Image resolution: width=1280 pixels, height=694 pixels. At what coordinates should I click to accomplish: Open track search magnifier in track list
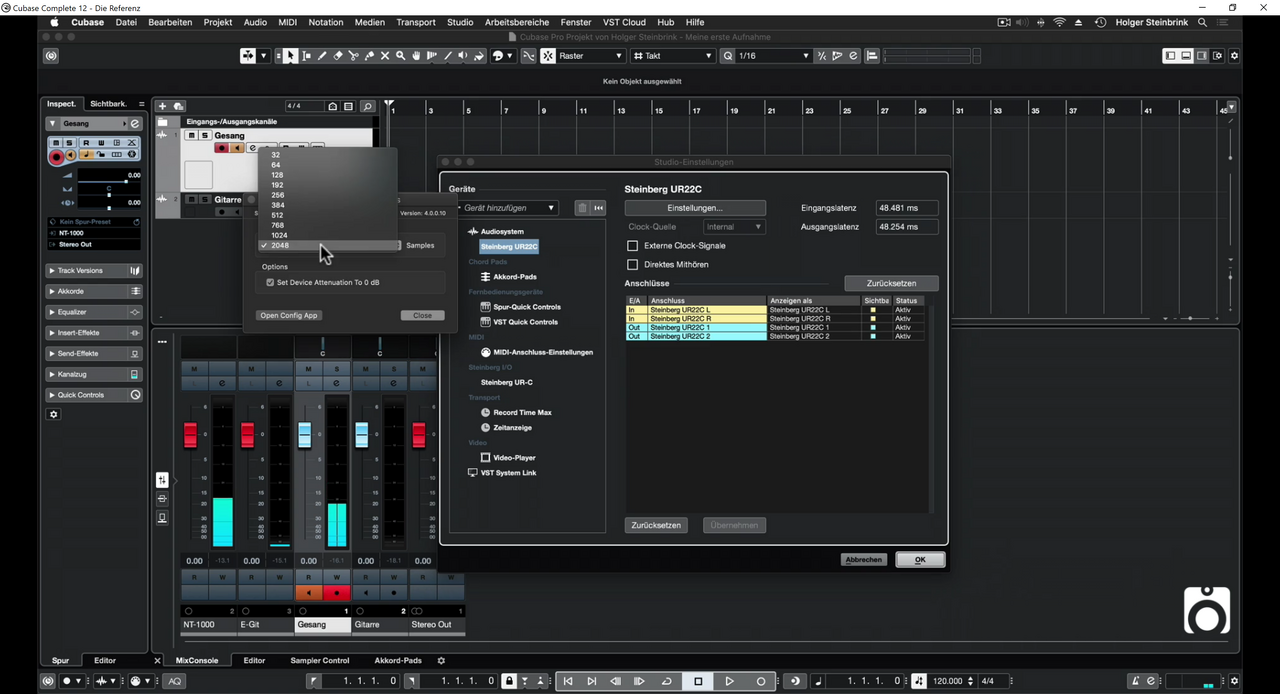coord(367,106)
